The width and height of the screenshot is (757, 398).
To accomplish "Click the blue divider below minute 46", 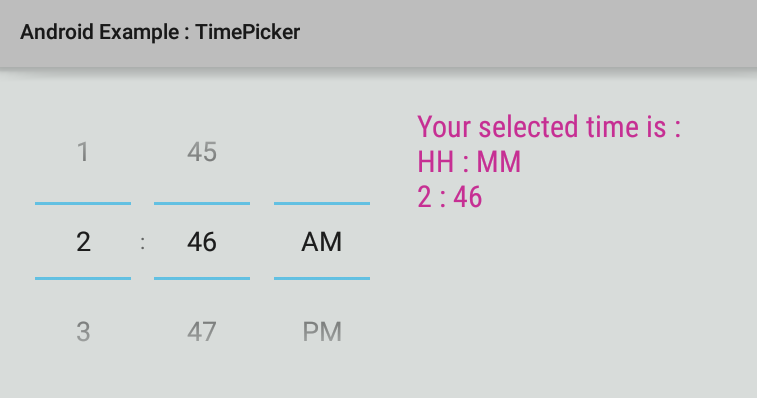I will (202, 278).
